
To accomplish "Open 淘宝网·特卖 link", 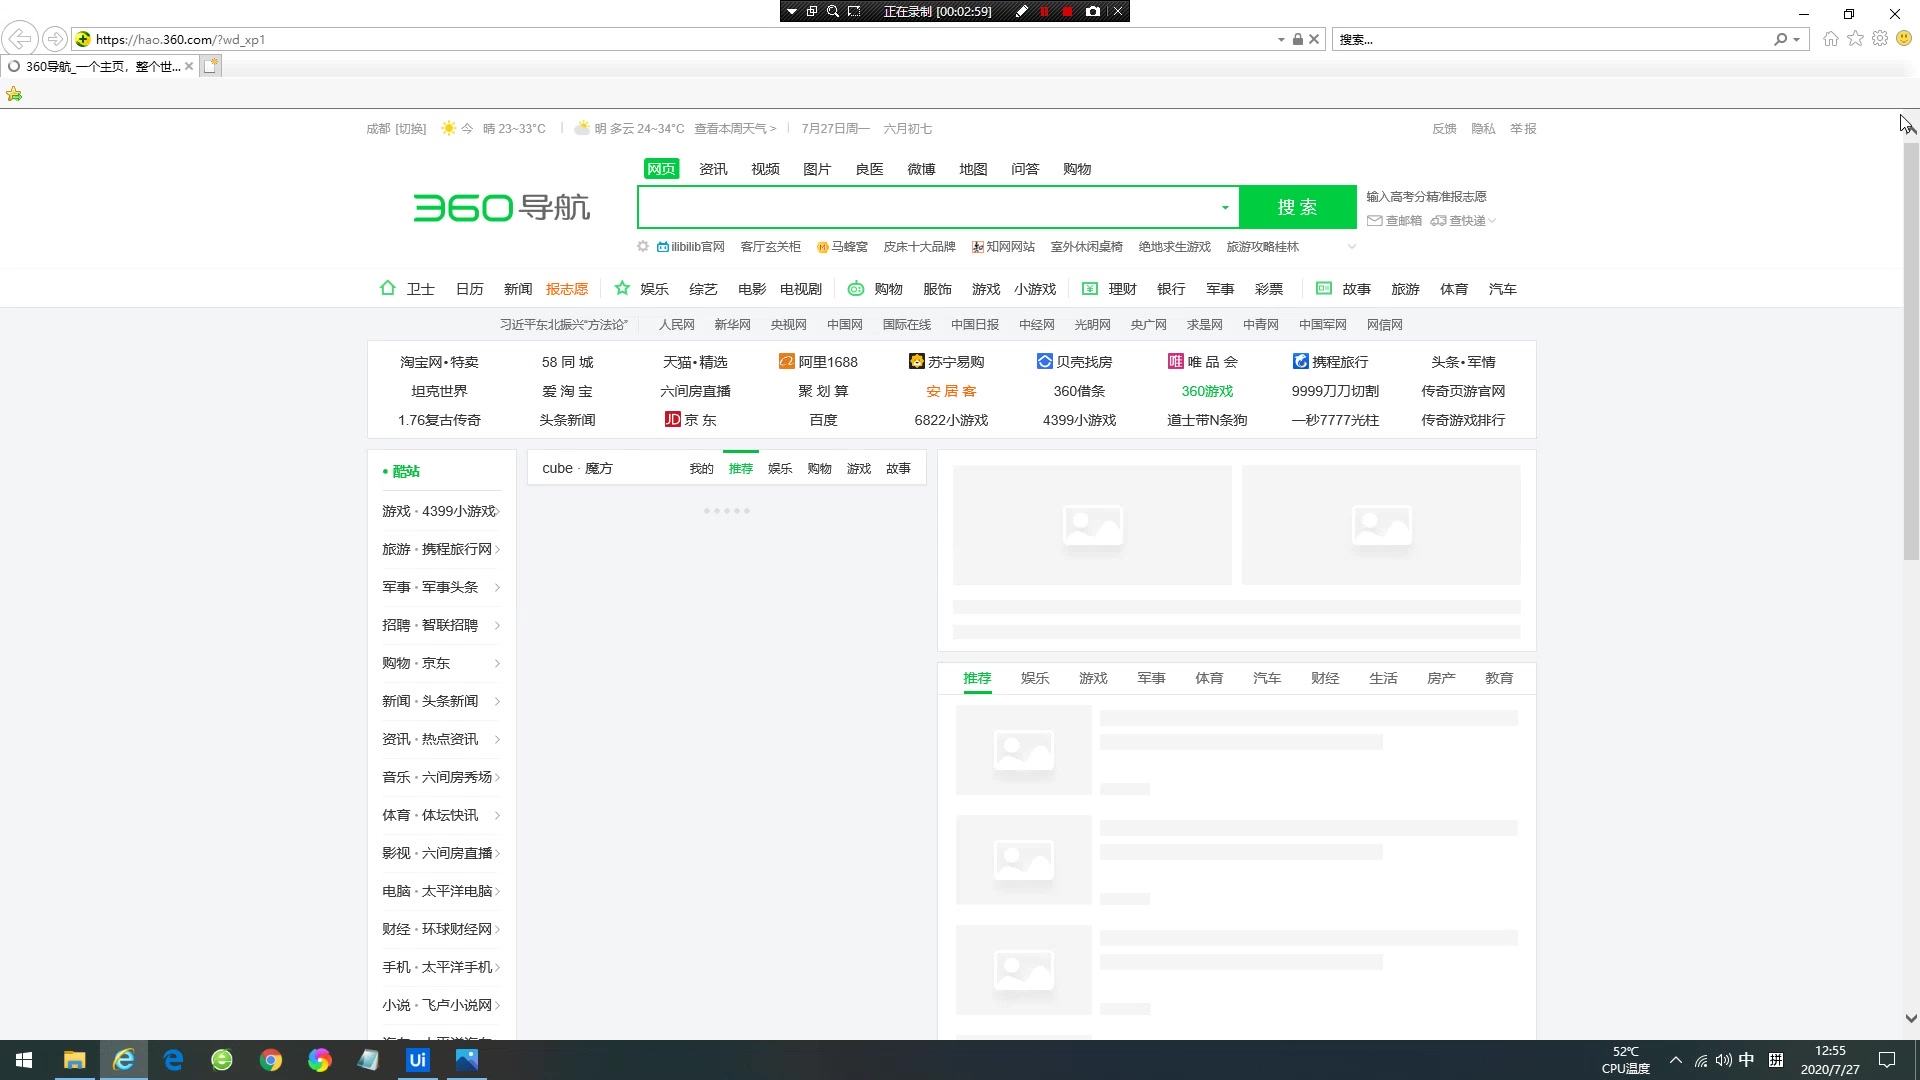I will [439, 362].
